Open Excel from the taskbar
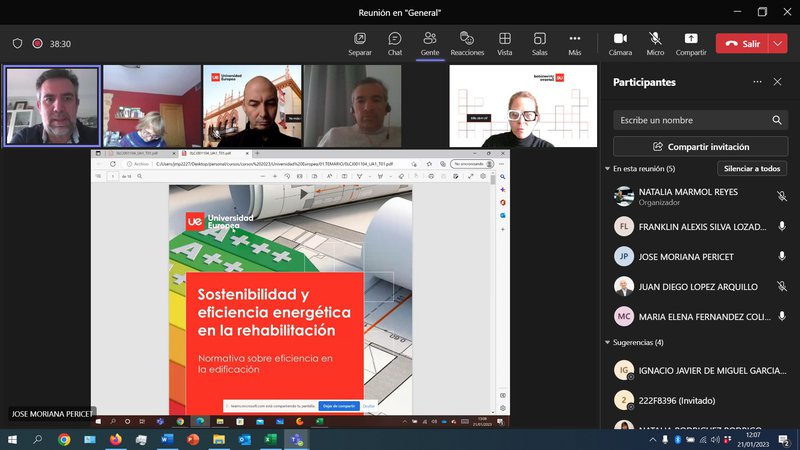The width and height of the screenshot is (800, 450). click(x=270, y=439)
